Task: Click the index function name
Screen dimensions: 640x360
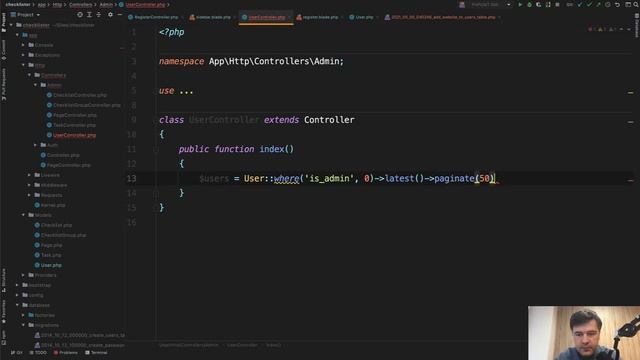Action: coord(272,149)
